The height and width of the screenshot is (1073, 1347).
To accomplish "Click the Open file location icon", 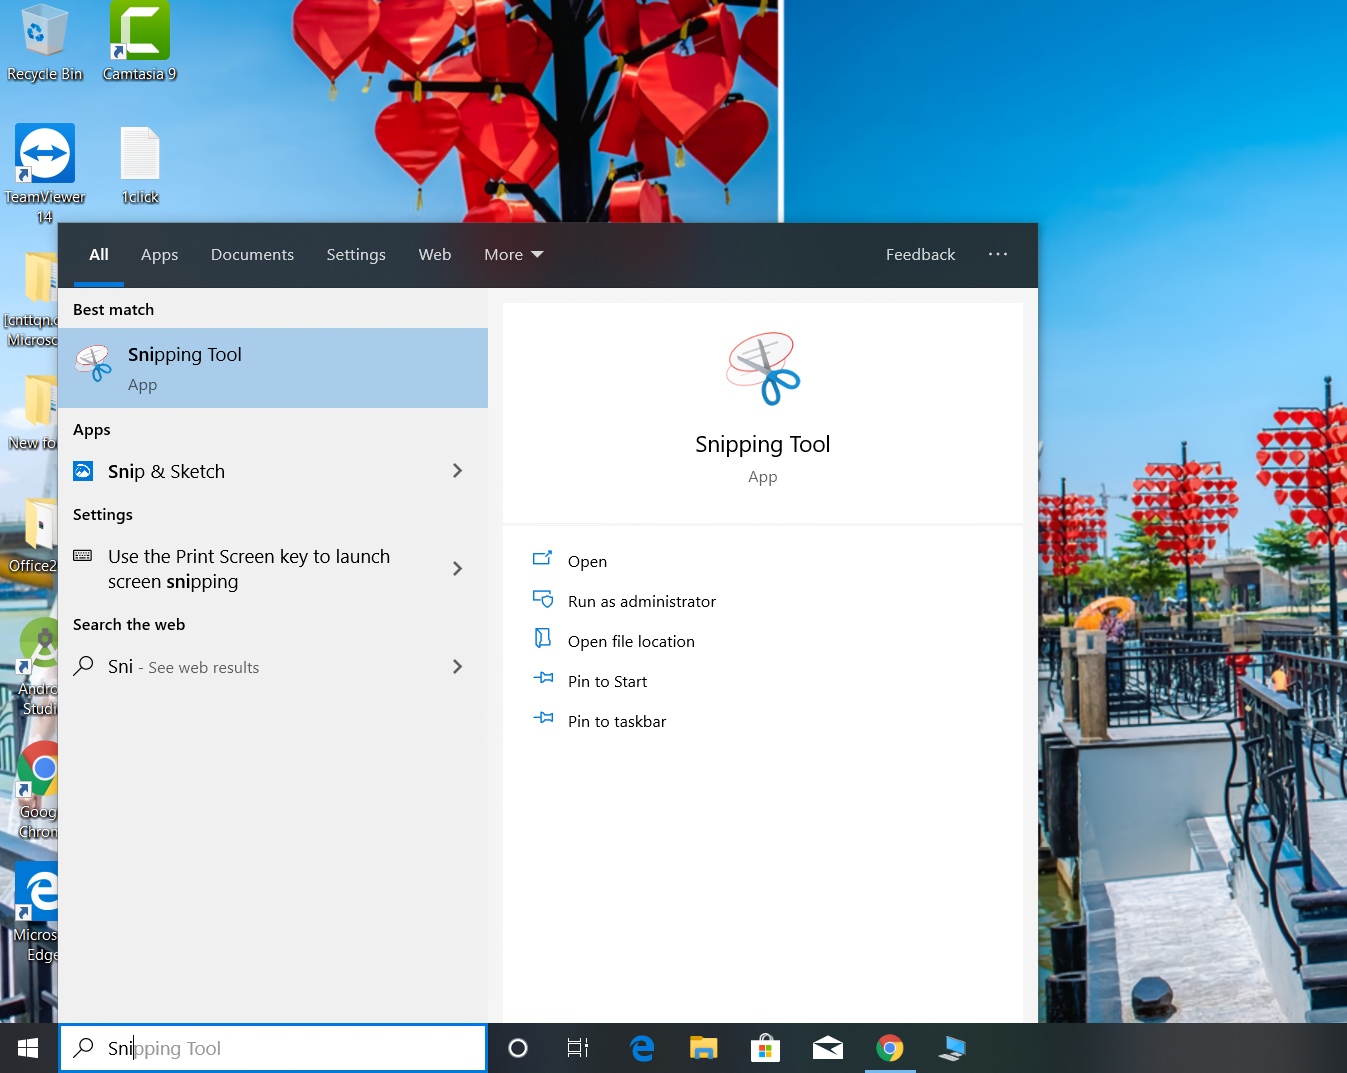I will point(543,639).
